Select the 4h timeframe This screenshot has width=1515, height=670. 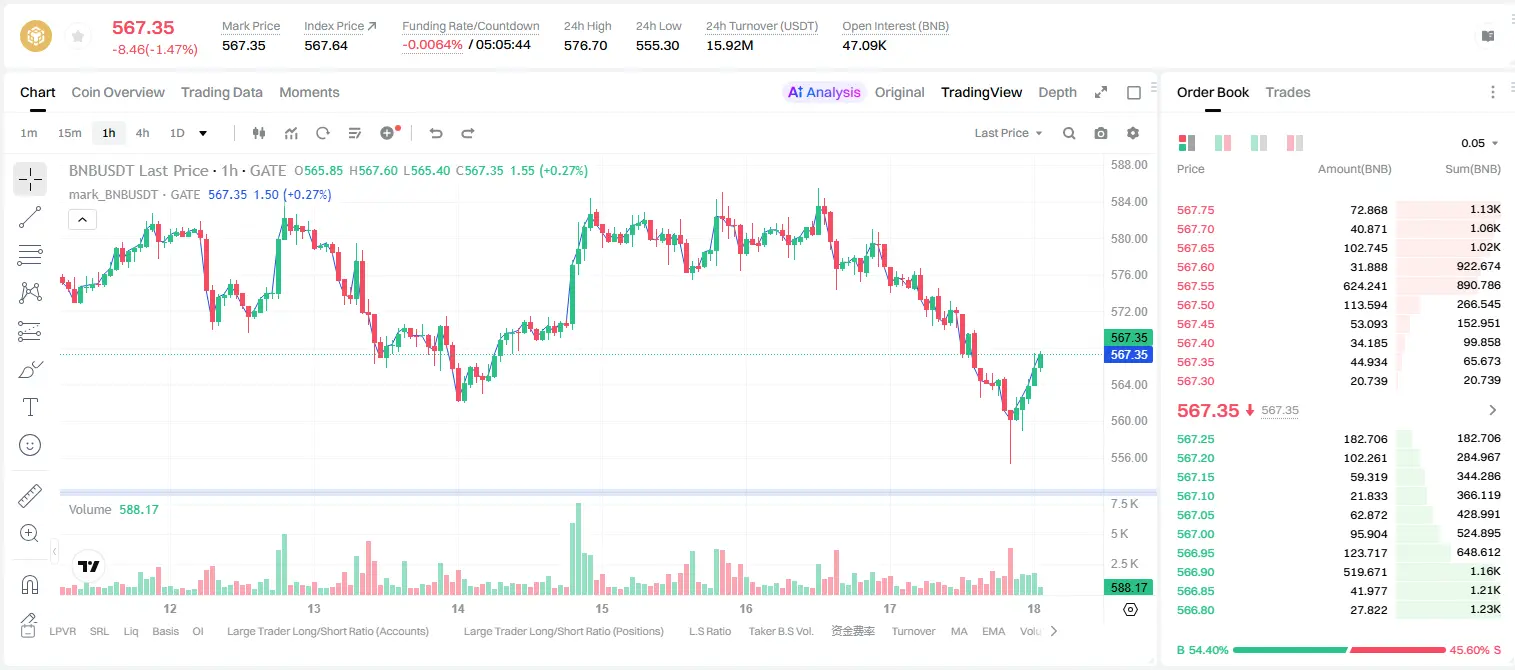[143, 133]
